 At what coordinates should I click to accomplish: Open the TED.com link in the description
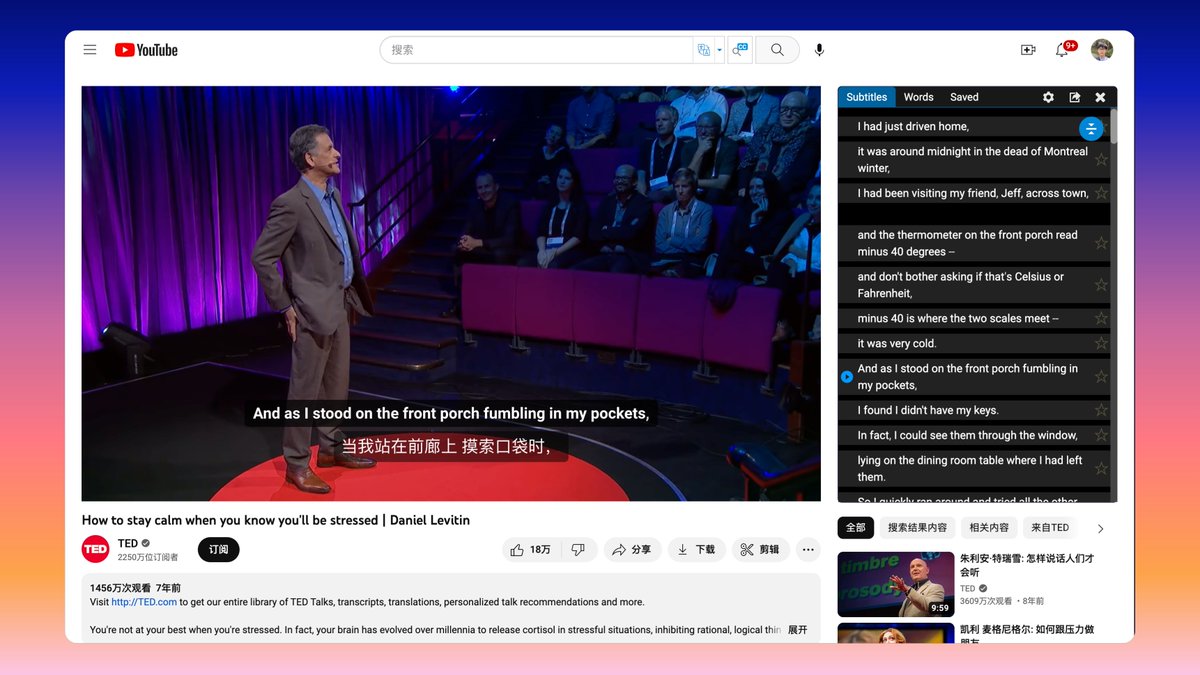coord(143,601)
